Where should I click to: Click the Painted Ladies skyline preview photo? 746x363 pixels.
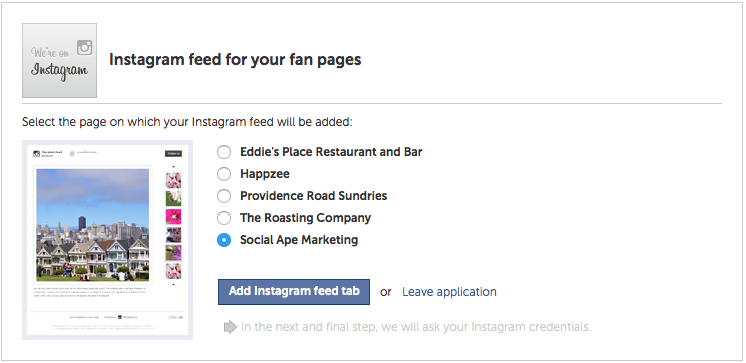(x=93, y=225)
